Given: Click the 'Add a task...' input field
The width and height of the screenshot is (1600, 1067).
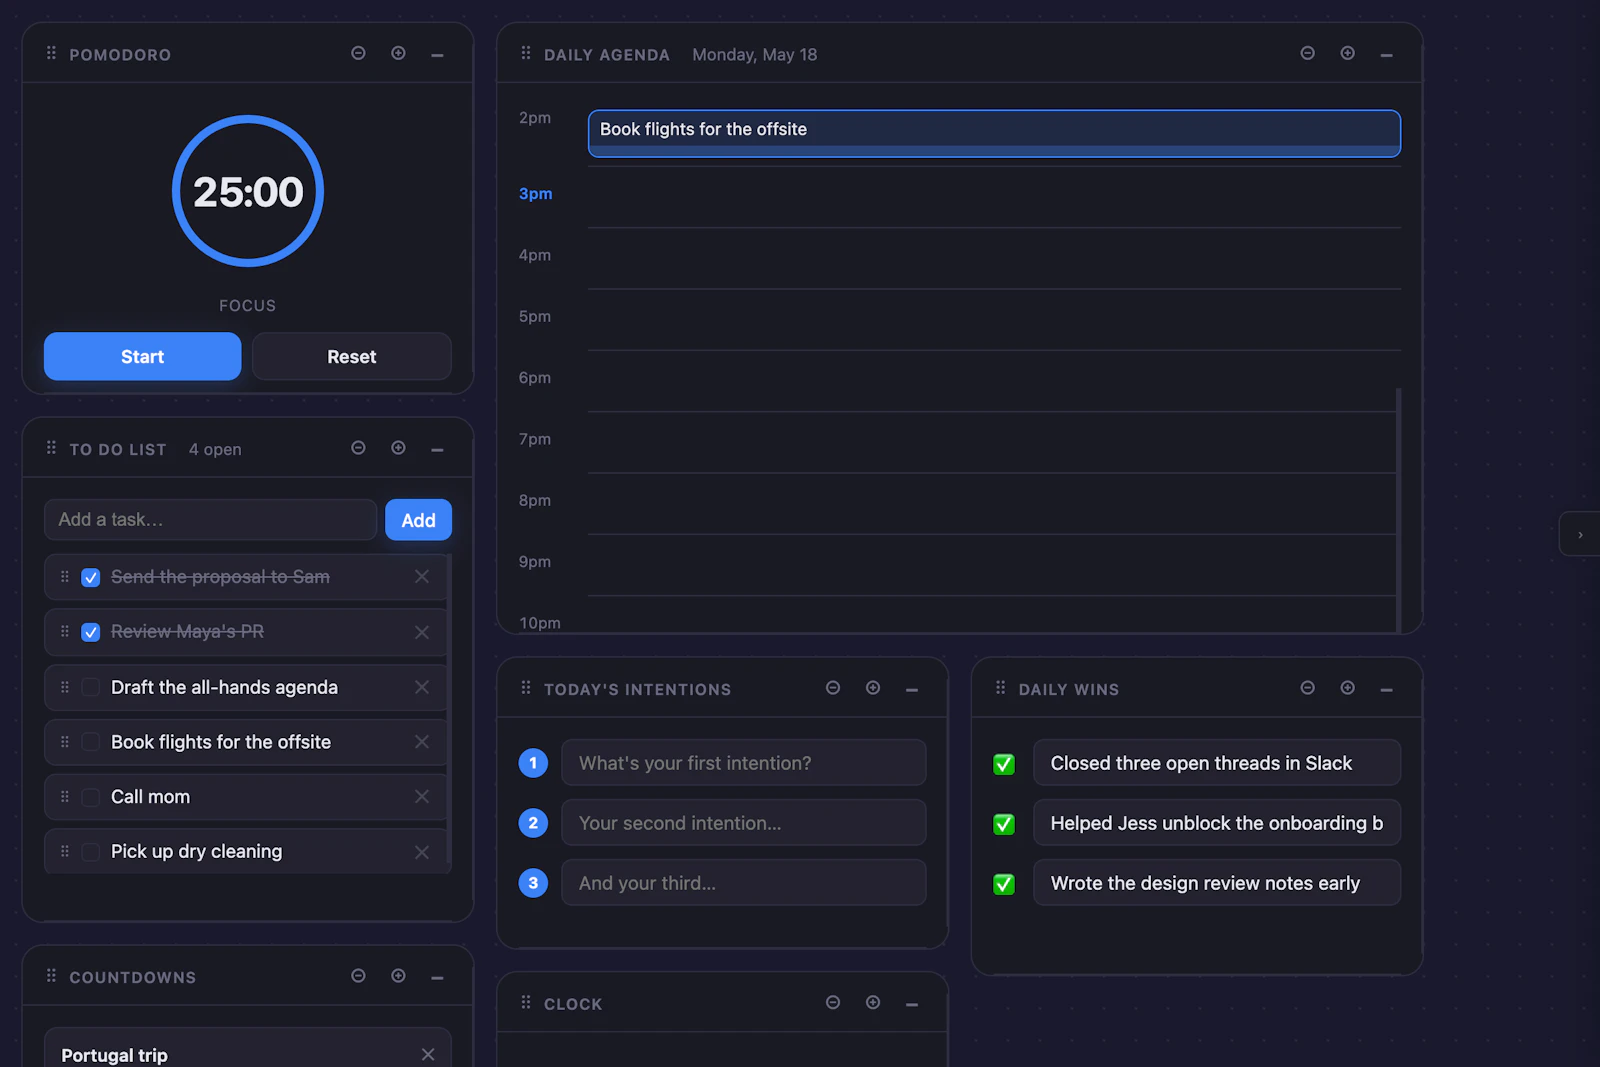Looking at the screenshot, I should tap(210, 520).
